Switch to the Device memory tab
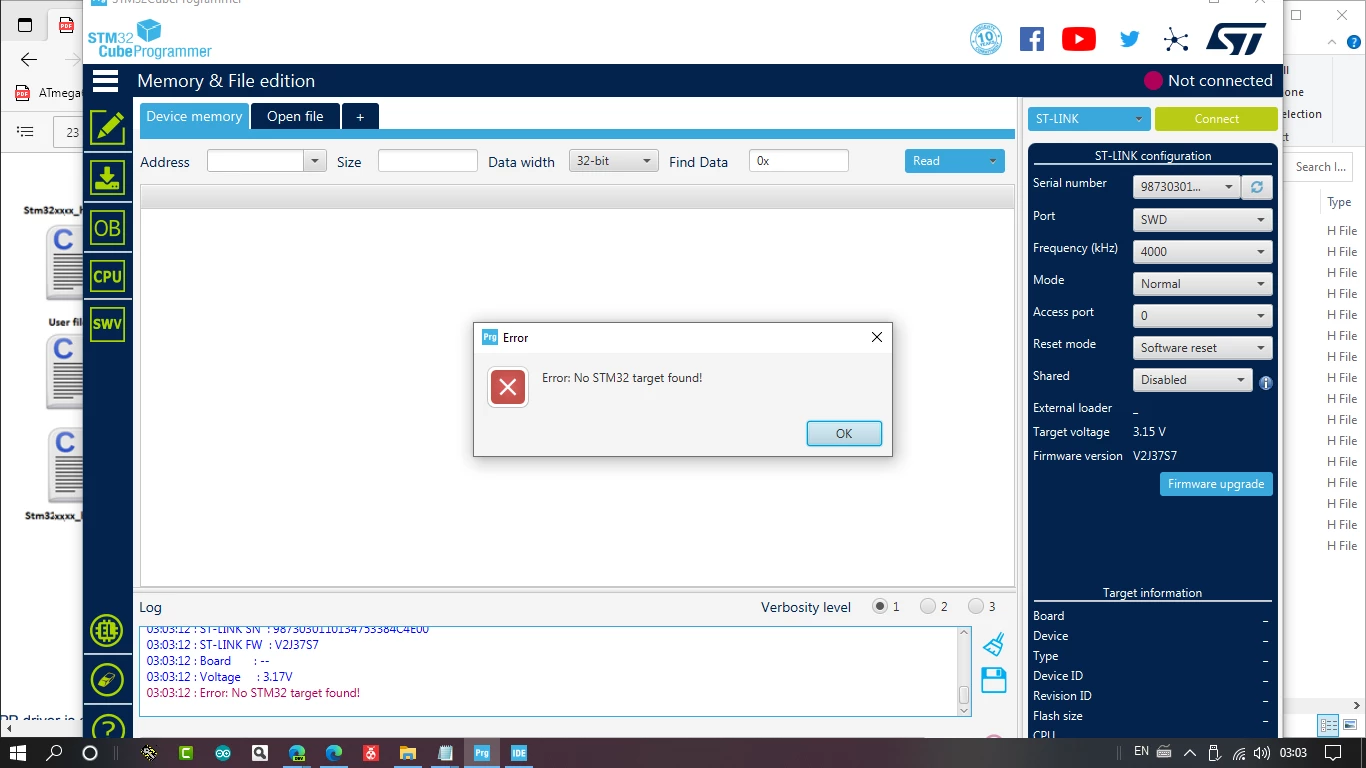Viewport: 1366px width, 768px height. click(x=194, y=116)
